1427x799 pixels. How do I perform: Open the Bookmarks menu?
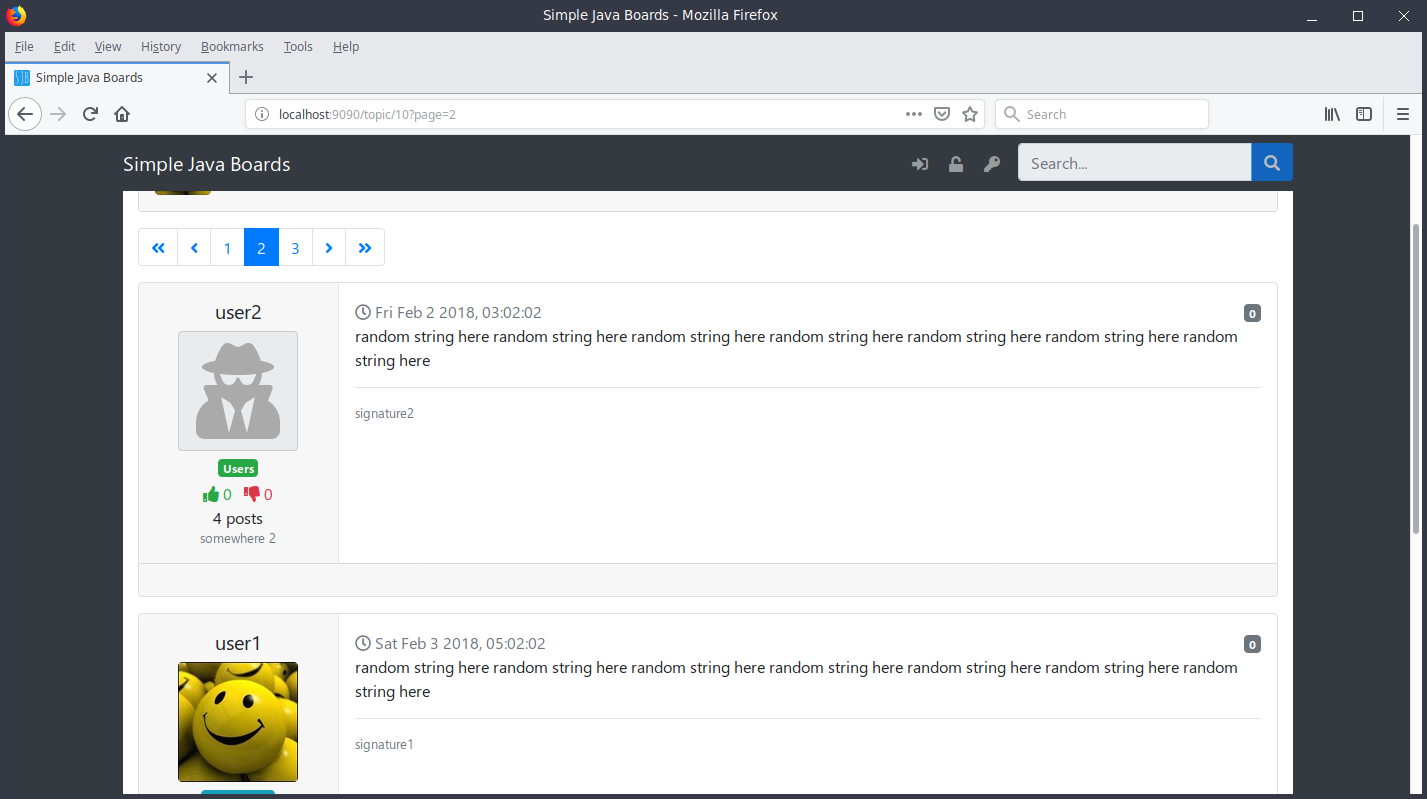tap(232, 46)
